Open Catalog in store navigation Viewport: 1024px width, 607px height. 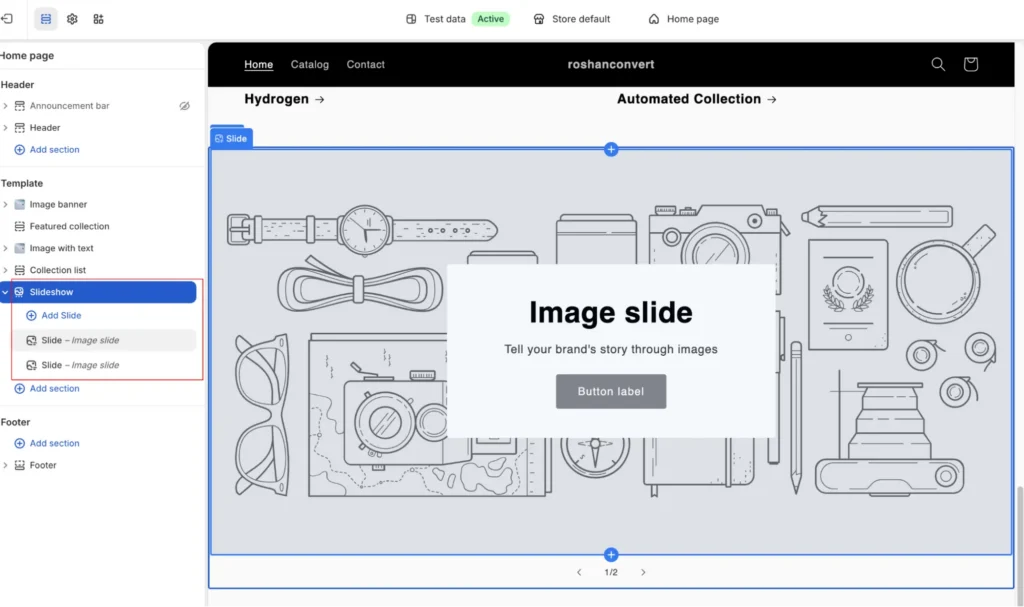point(310,65)
